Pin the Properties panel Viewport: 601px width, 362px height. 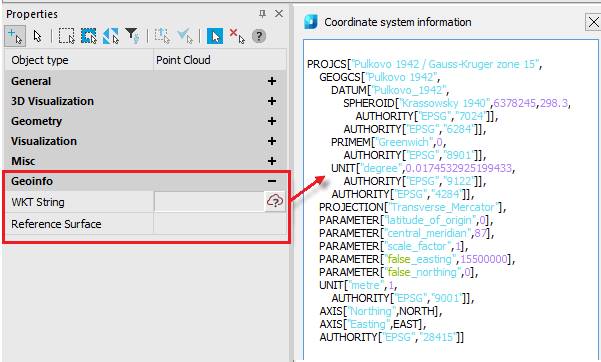point(262,14)
